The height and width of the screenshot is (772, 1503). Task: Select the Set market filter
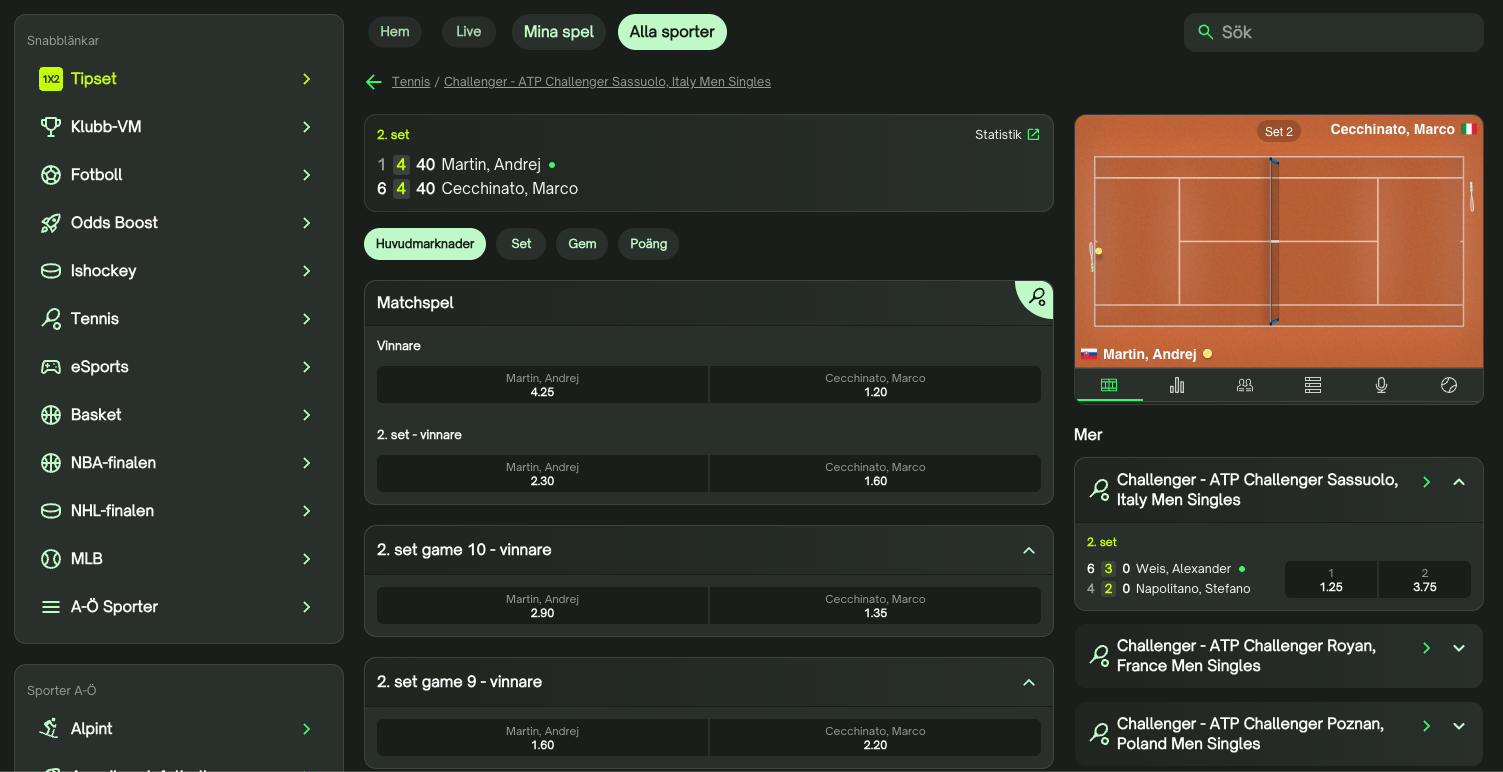click(521, 244)
